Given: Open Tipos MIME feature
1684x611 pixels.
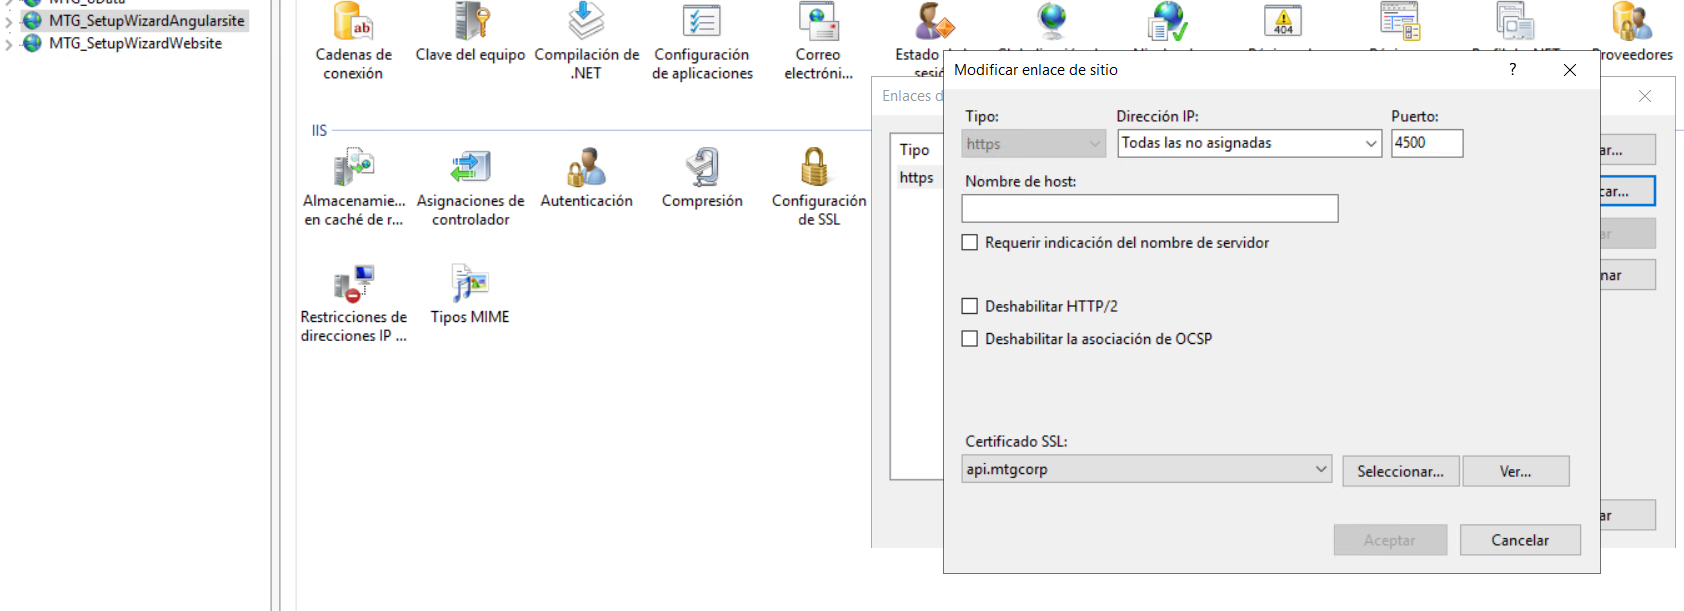Looking at the screenshot, I should [x=469, y=284].
